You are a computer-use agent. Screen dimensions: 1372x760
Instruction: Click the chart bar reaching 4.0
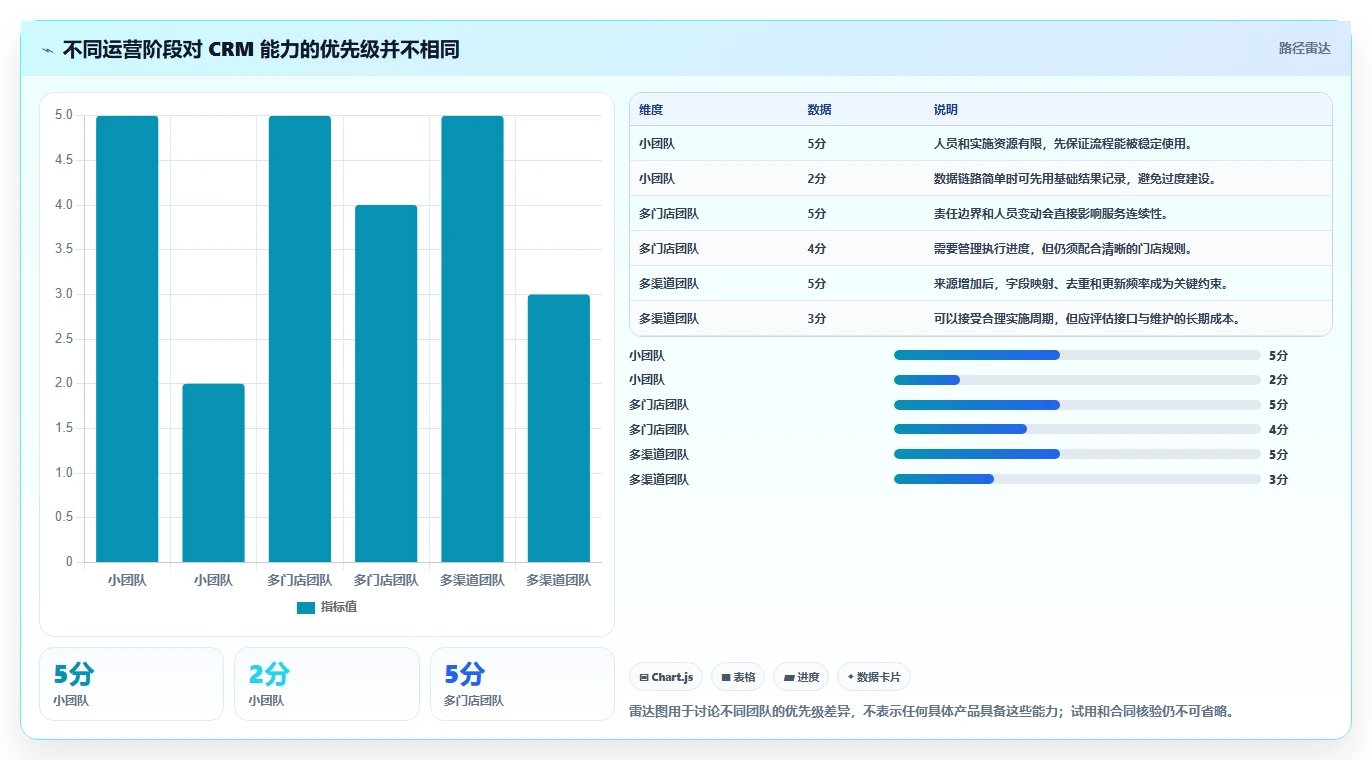click(x=386, y=384)
